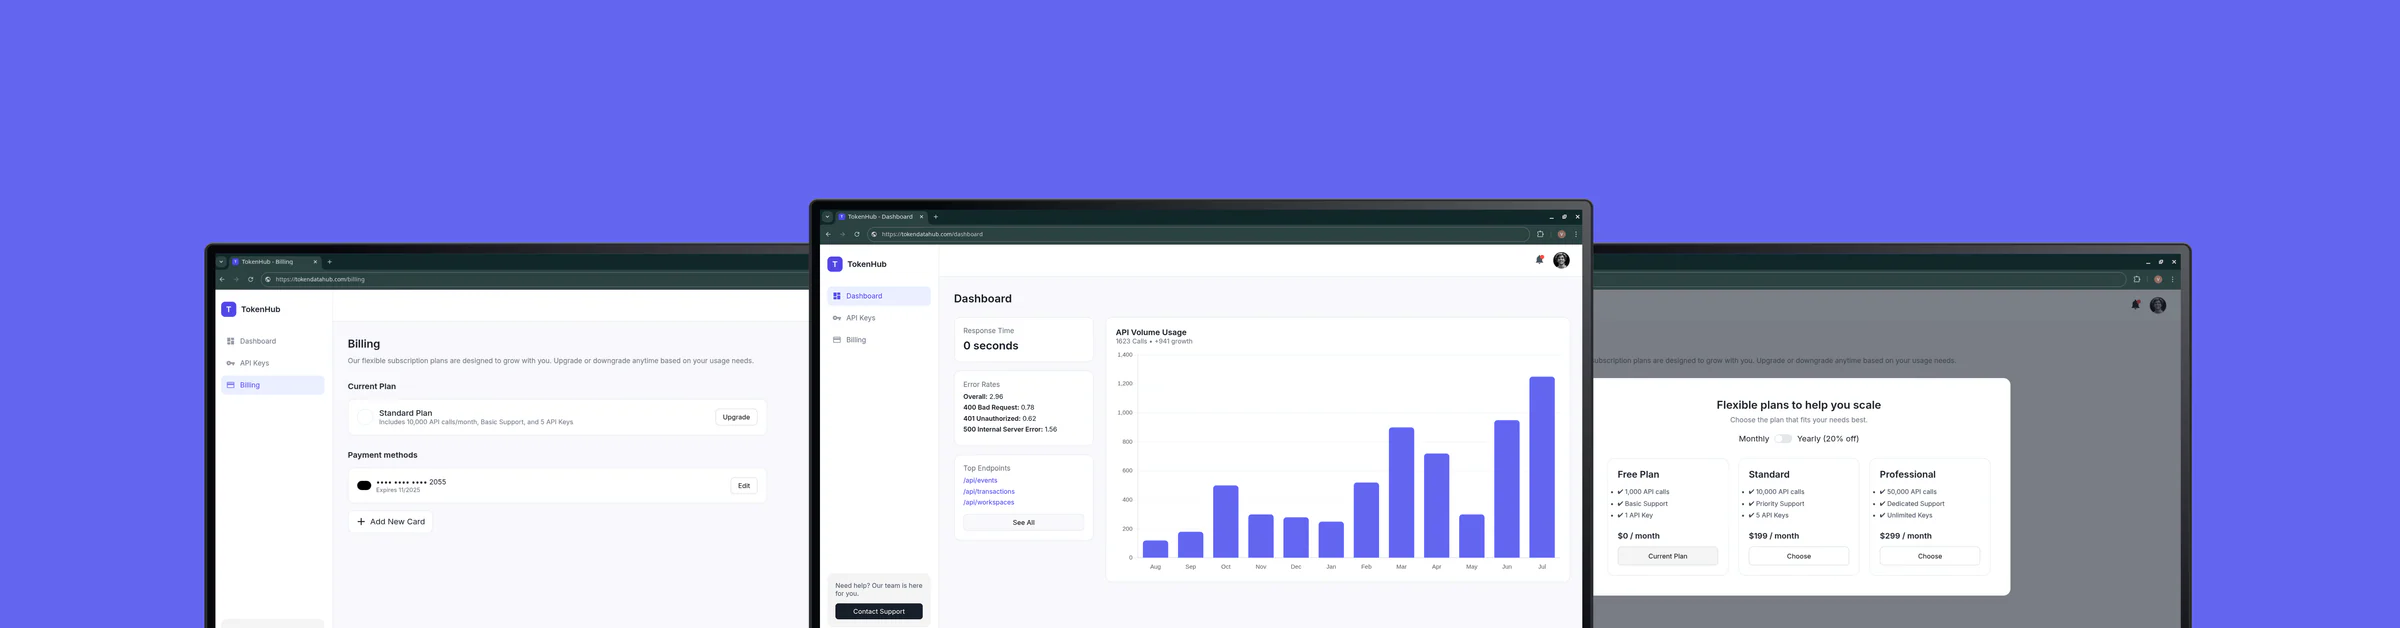Click the TokenHub logo in the Billing window
The width and height of the screenshot is (2400, 628).
pos(229,309)
